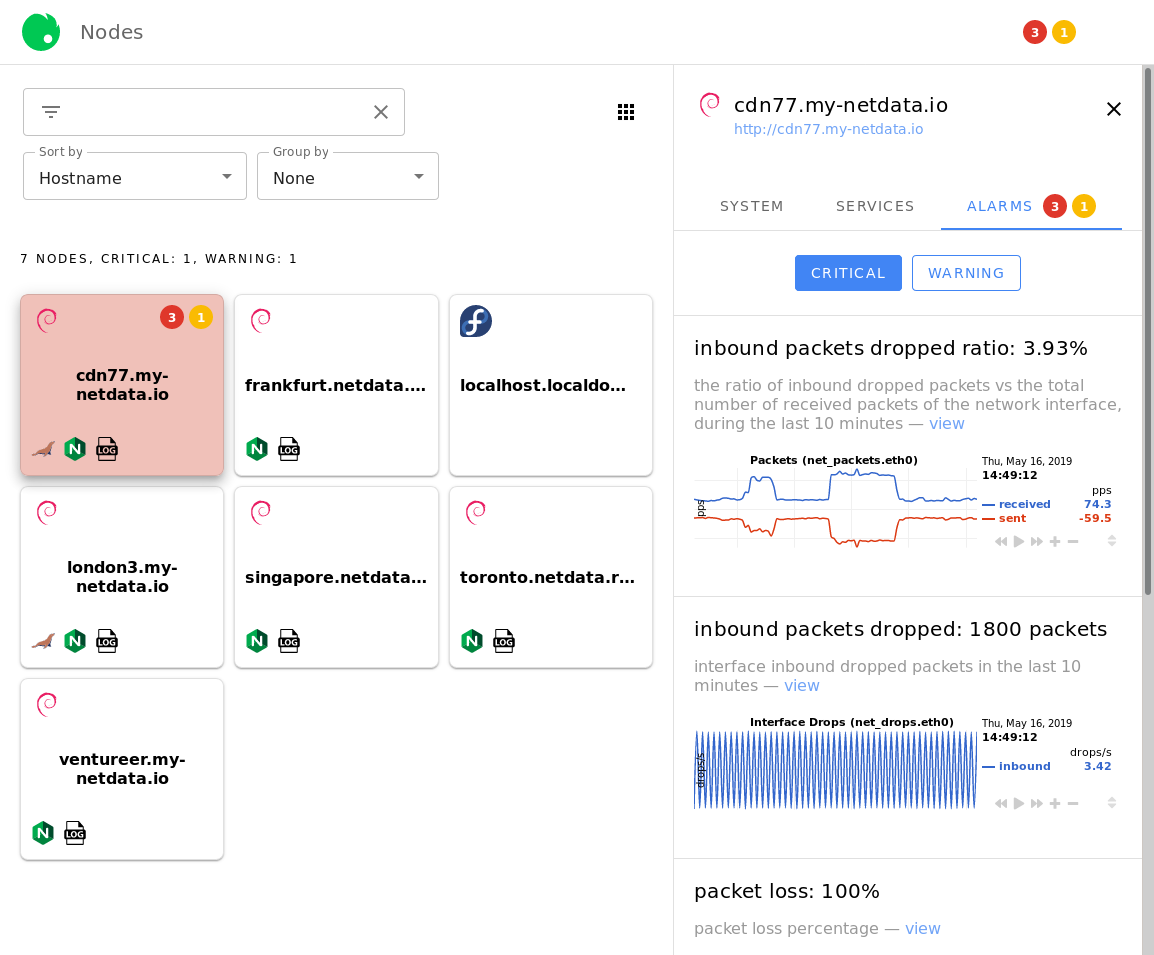Open view link for packets dropped alarm
The image size is (1154, 955).
click(801, 686)
